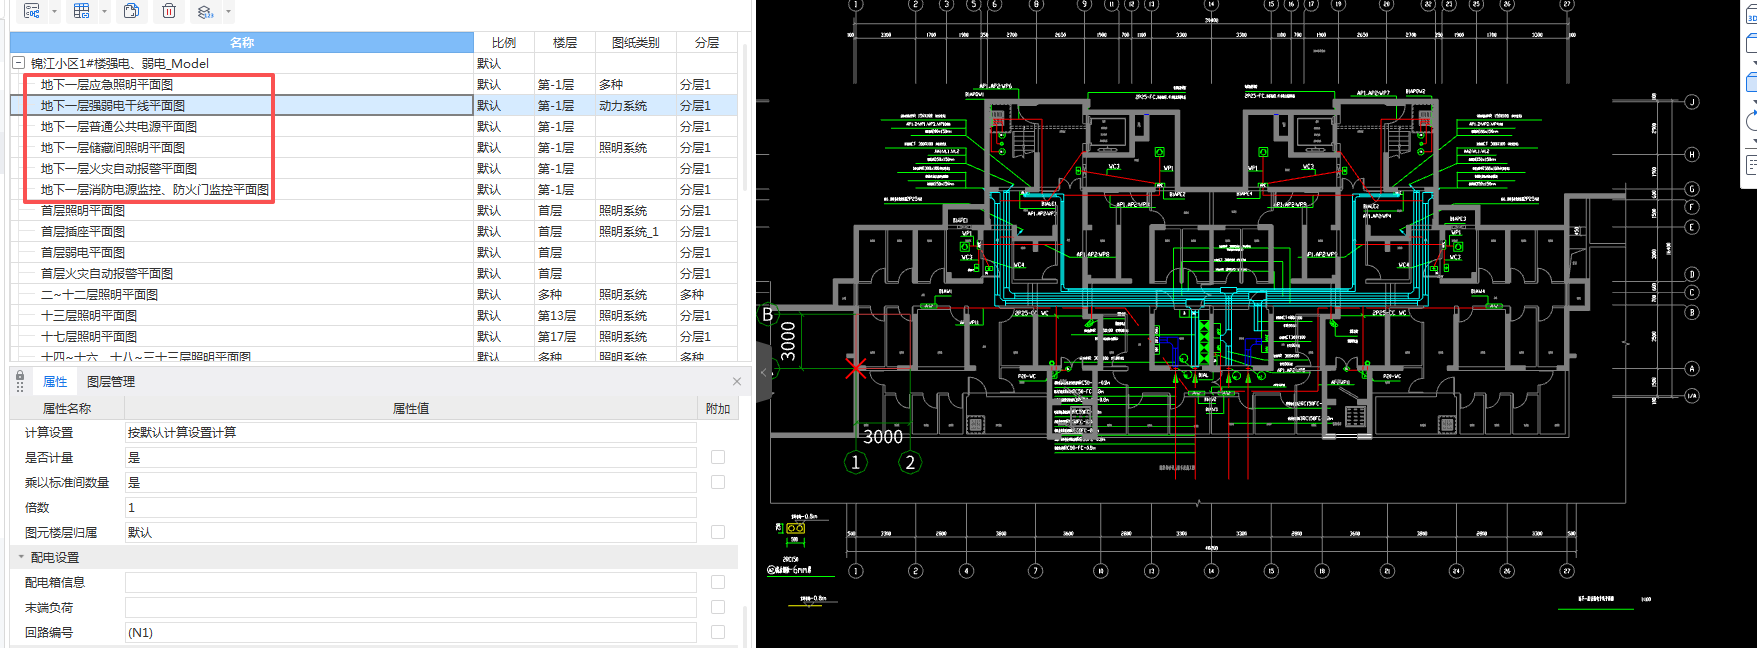Close the properties panel with the × button
Screen dimensions: 1757x648
737,381
